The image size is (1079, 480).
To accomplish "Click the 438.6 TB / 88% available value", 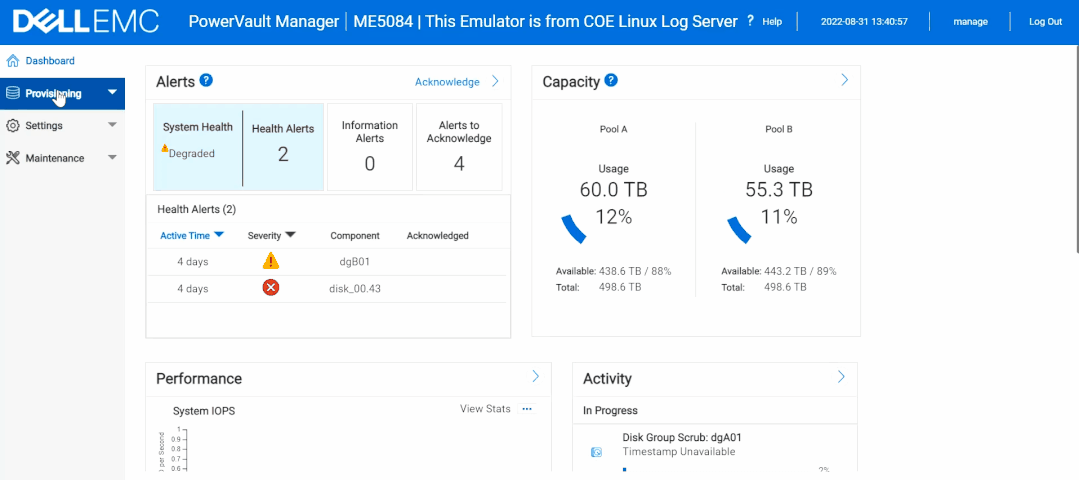I will (637, 272).
